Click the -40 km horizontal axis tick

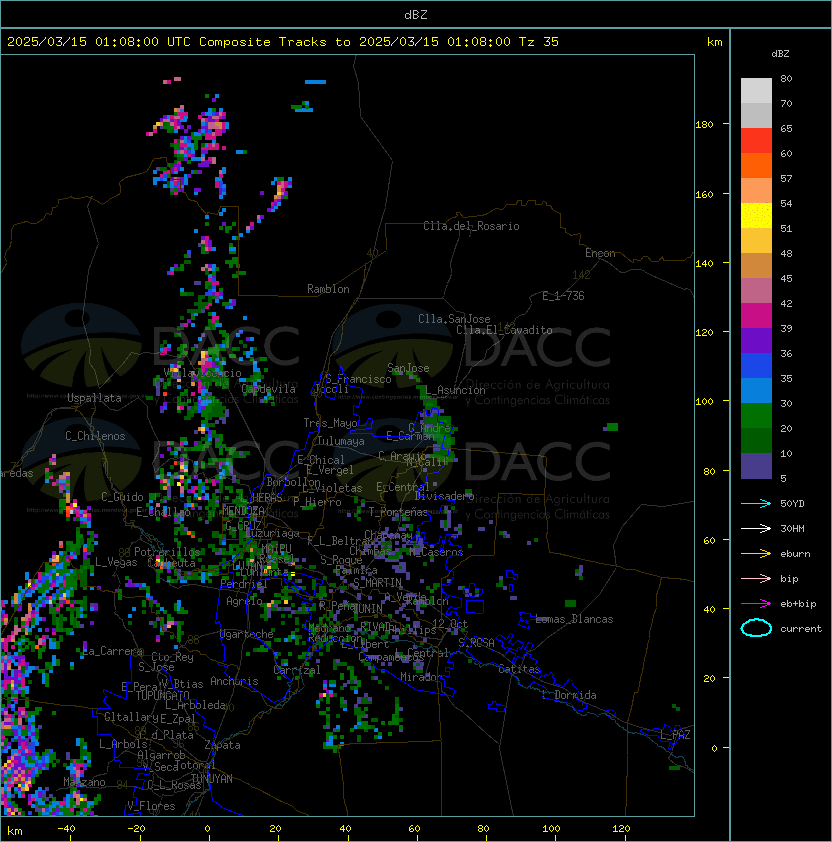tap(66, 829)
